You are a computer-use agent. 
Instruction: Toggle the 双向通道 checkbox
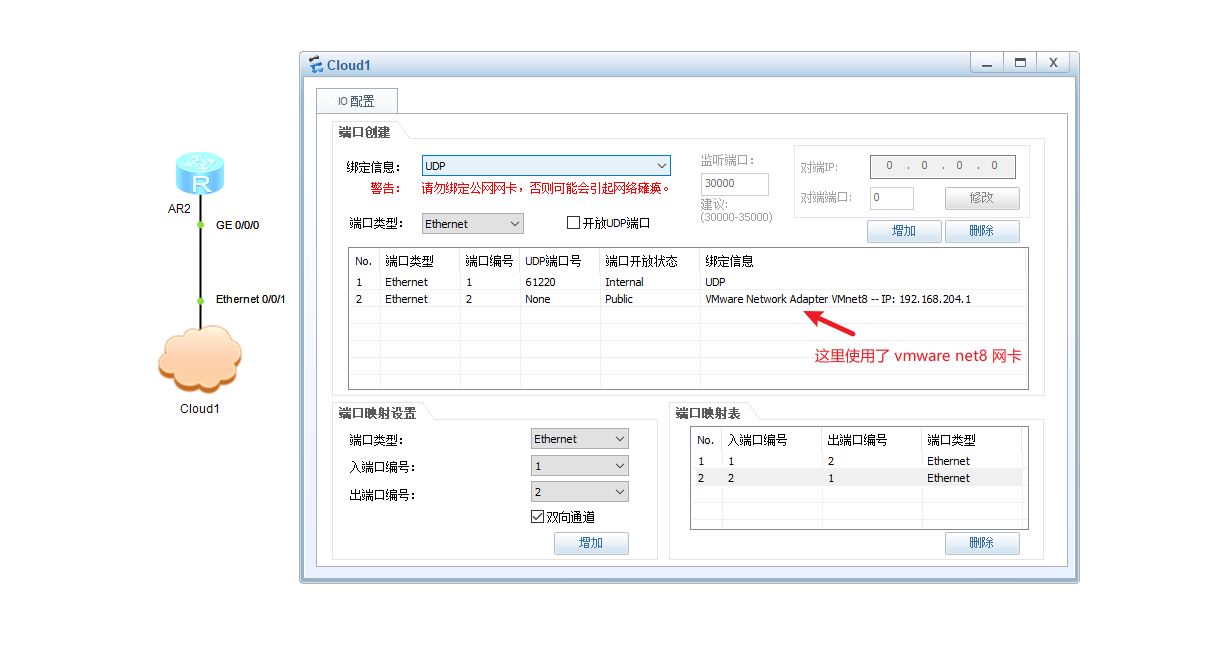pyautogui.click(x=538, y=517)
